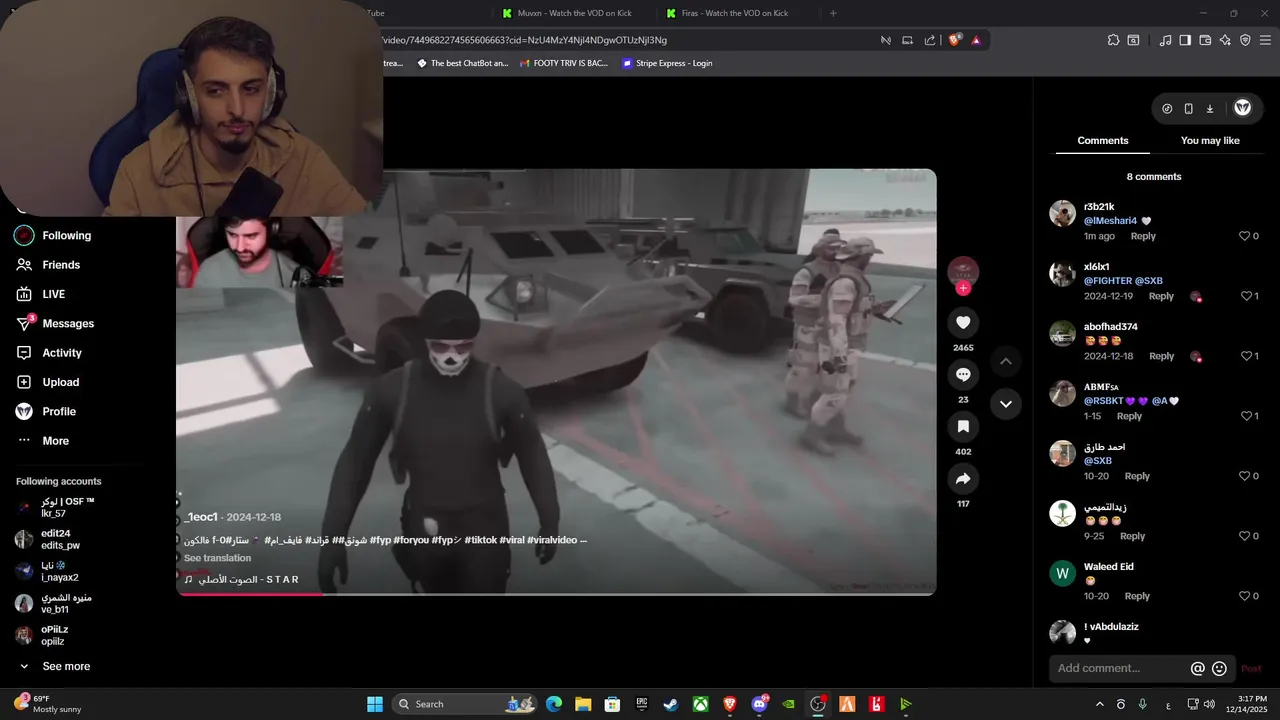
Task: Open the video's comments bubble icon
Action: click(x=963, y=374)
